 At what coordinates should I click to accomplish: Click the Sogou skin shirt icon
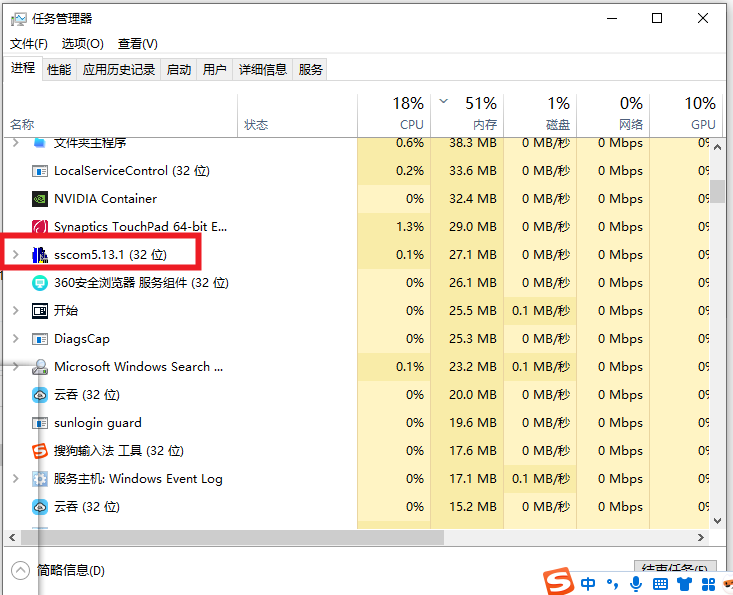tap(684, 583)
